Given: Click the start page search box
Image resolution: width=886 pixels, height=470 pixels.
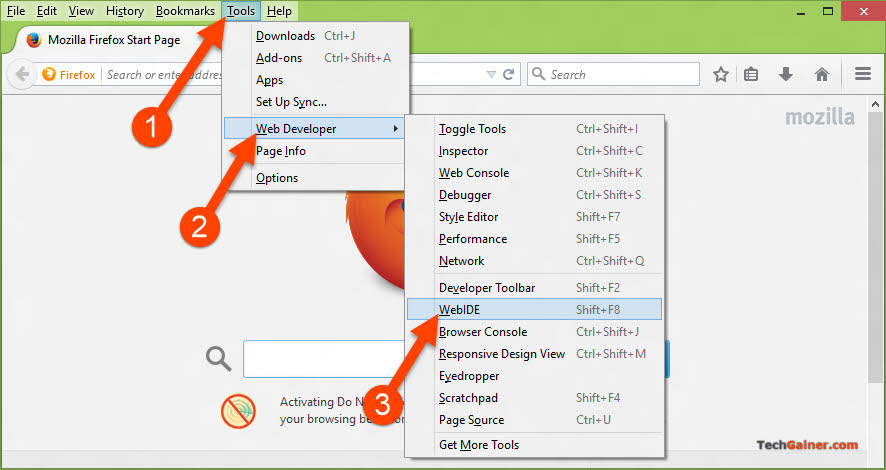Looking at the screenshot, I should 323,359.
